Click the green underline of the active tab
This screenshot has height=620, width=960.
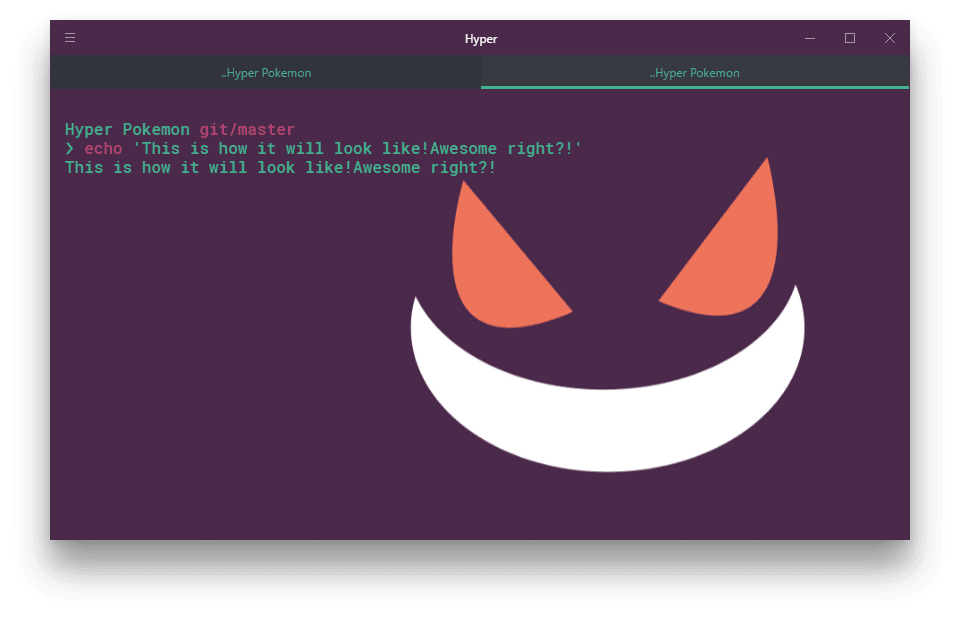pyautogui.click(x=694, y=86)
